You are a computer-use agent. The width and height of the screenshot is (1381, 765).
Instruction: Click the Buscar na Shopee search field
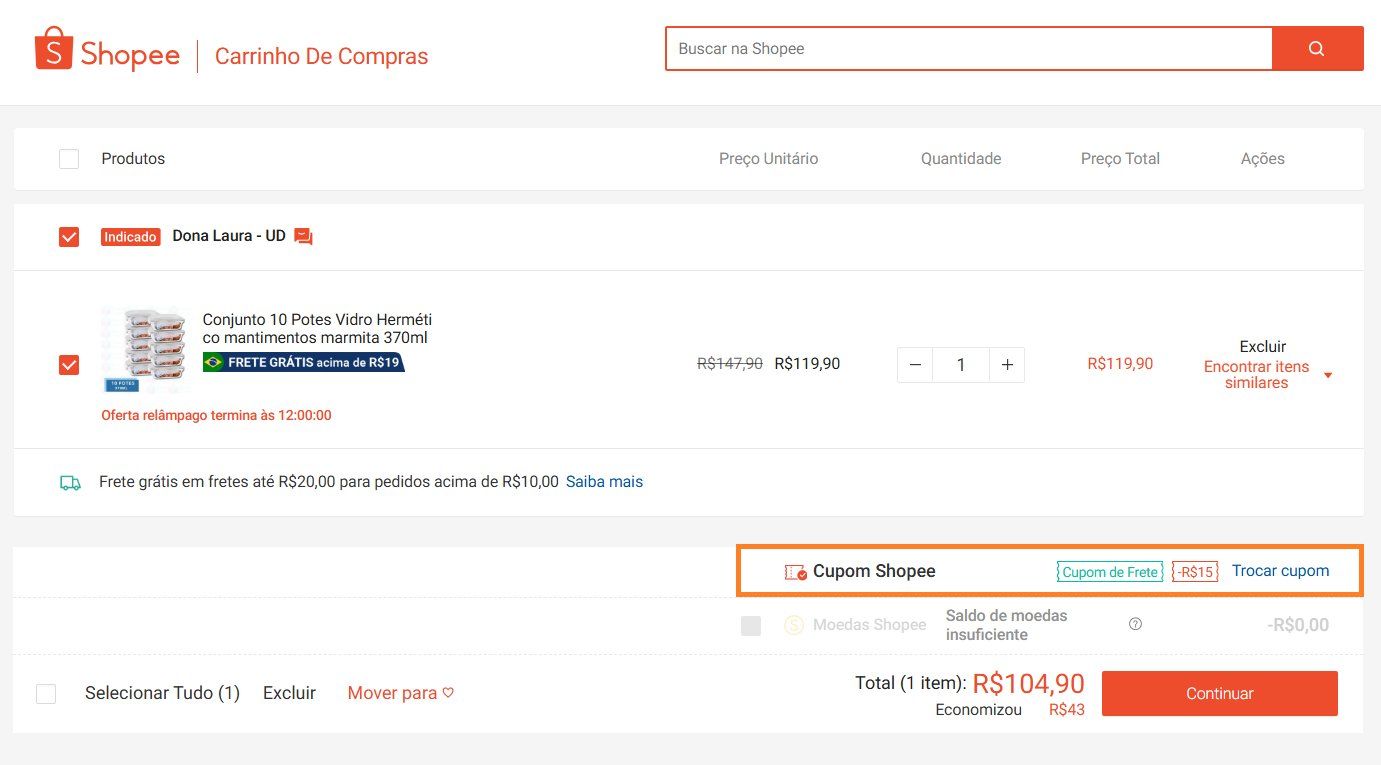point(969,49)
